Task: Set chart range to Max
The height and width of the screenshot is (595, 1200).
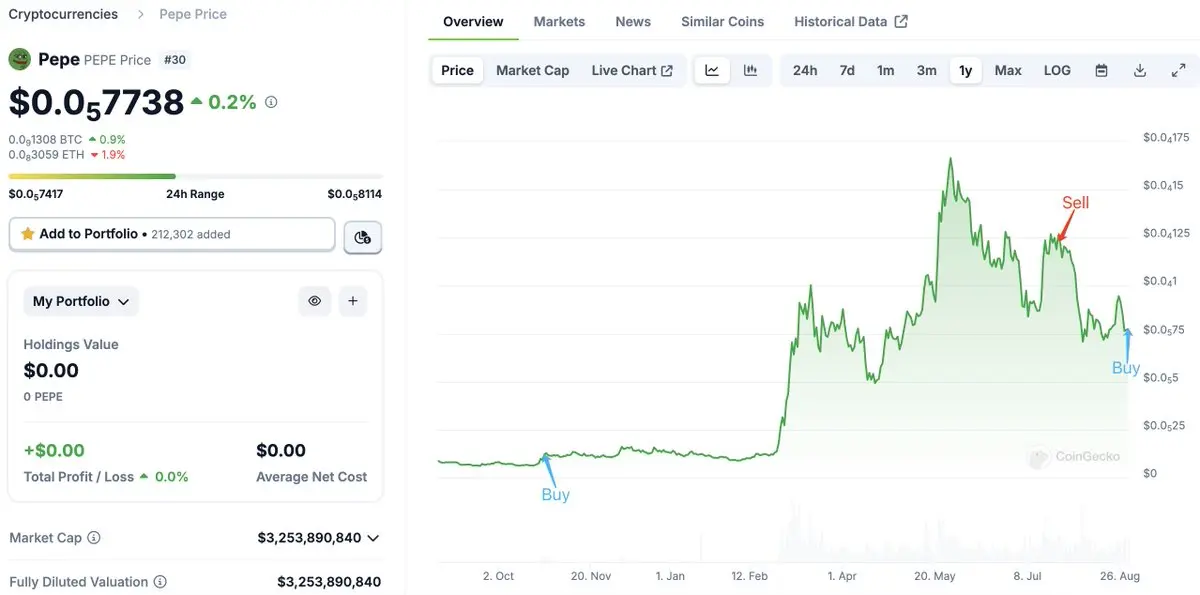Action: pyautogui.click(x=1008, y=70)
